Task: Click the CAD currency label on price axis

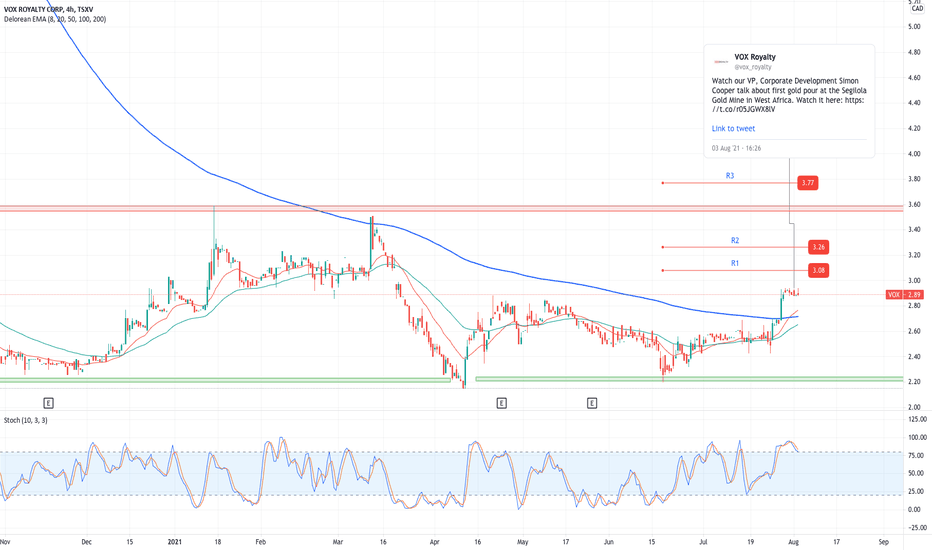Action: click(917, 8)
